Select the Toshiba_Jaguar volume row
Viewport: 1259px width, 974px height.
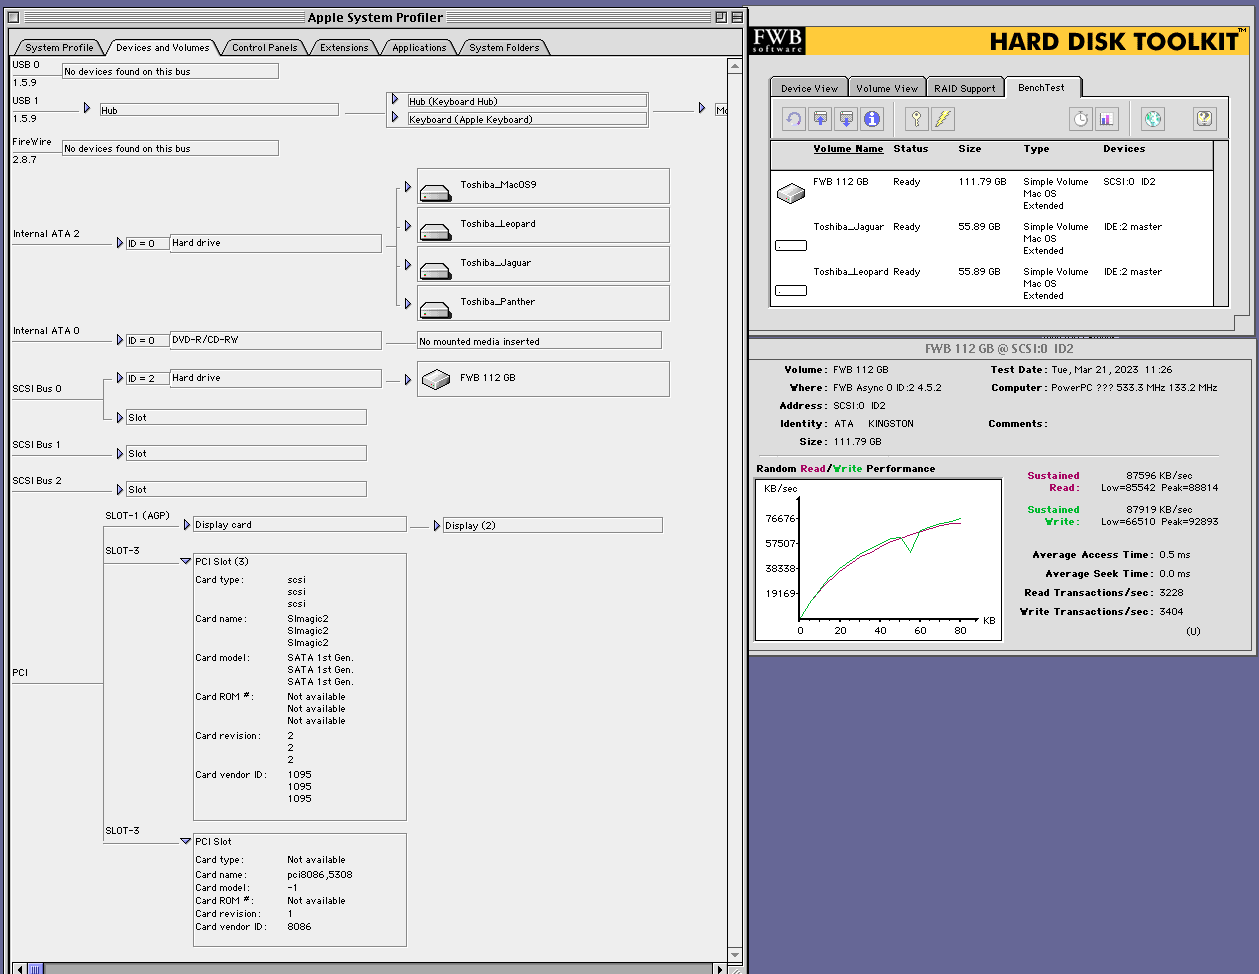992,239
